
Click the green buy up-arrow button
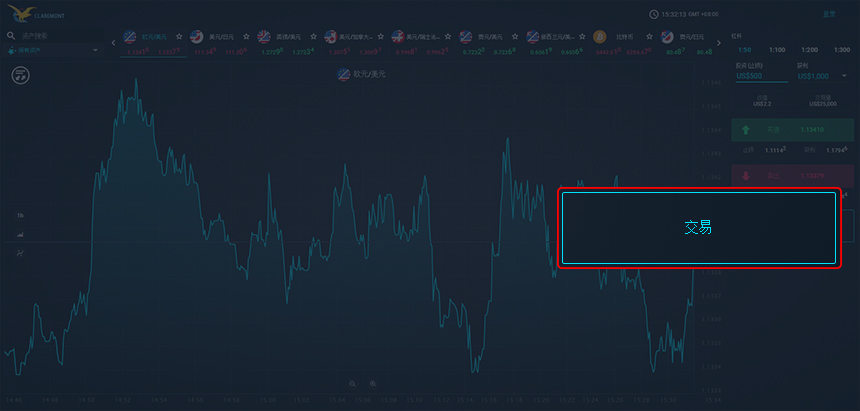(x=748, y=129)
